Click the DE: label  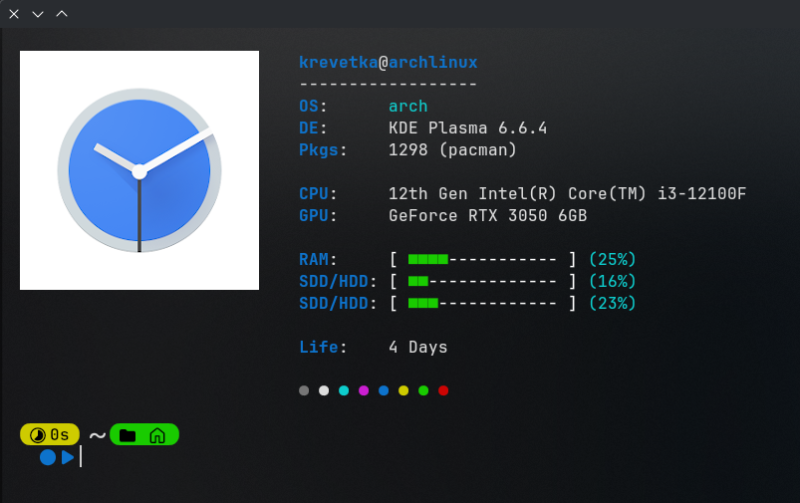click(x=313, y=128)
